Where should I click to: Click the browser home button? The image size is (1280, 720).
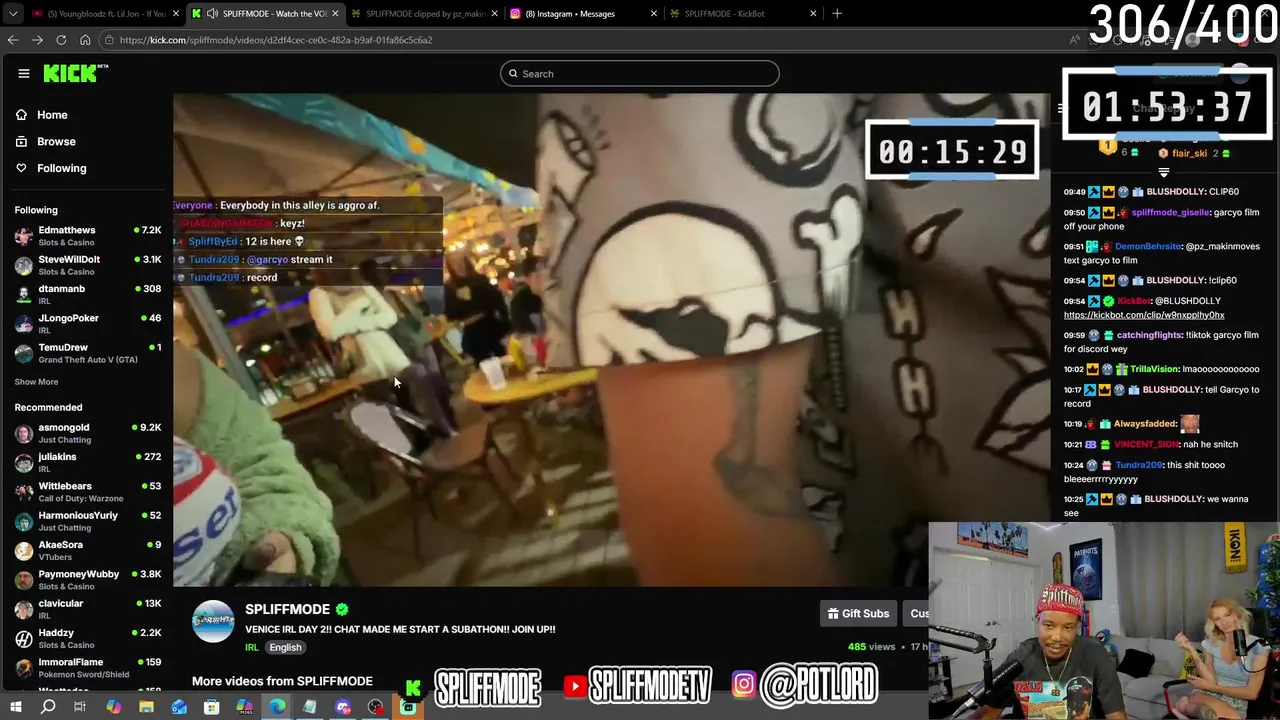85,40
